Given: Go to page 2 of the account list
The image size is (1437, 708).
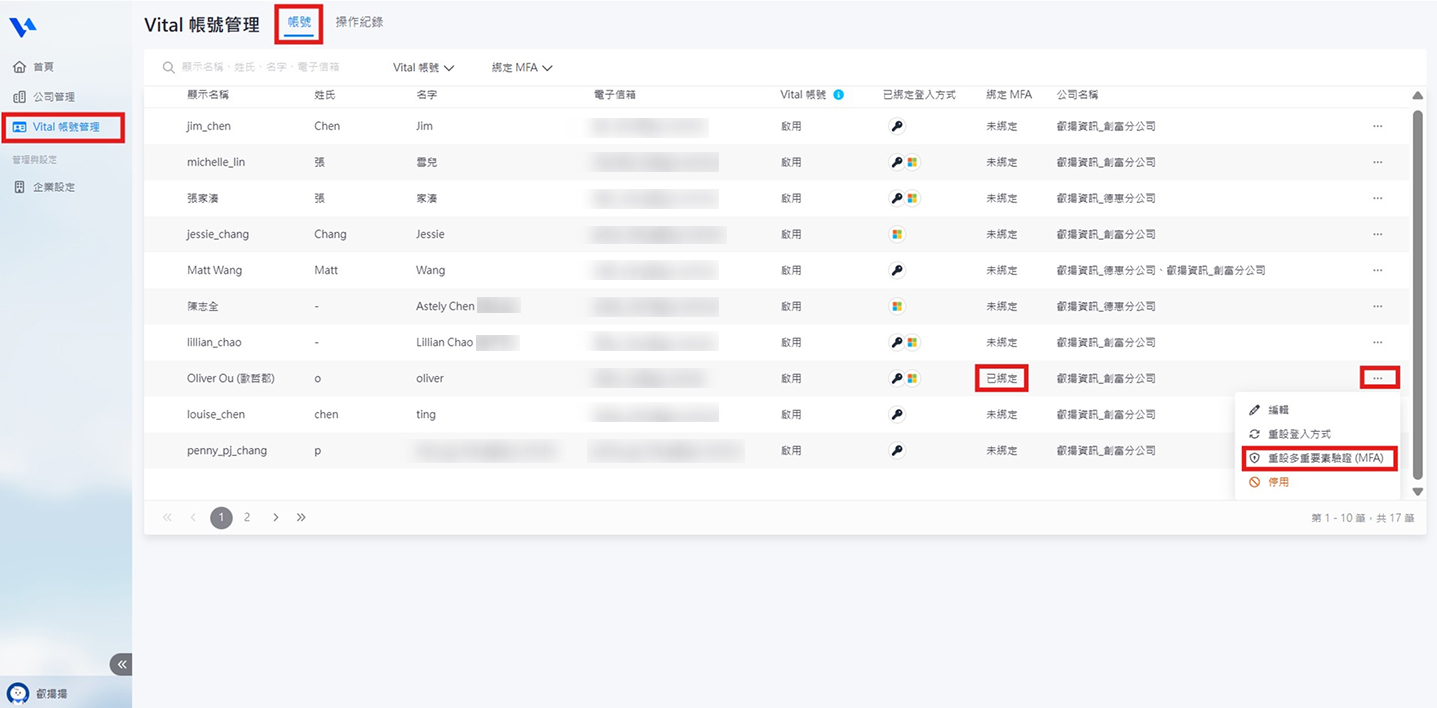Looking at the screenshot, I should pos(247,517).
